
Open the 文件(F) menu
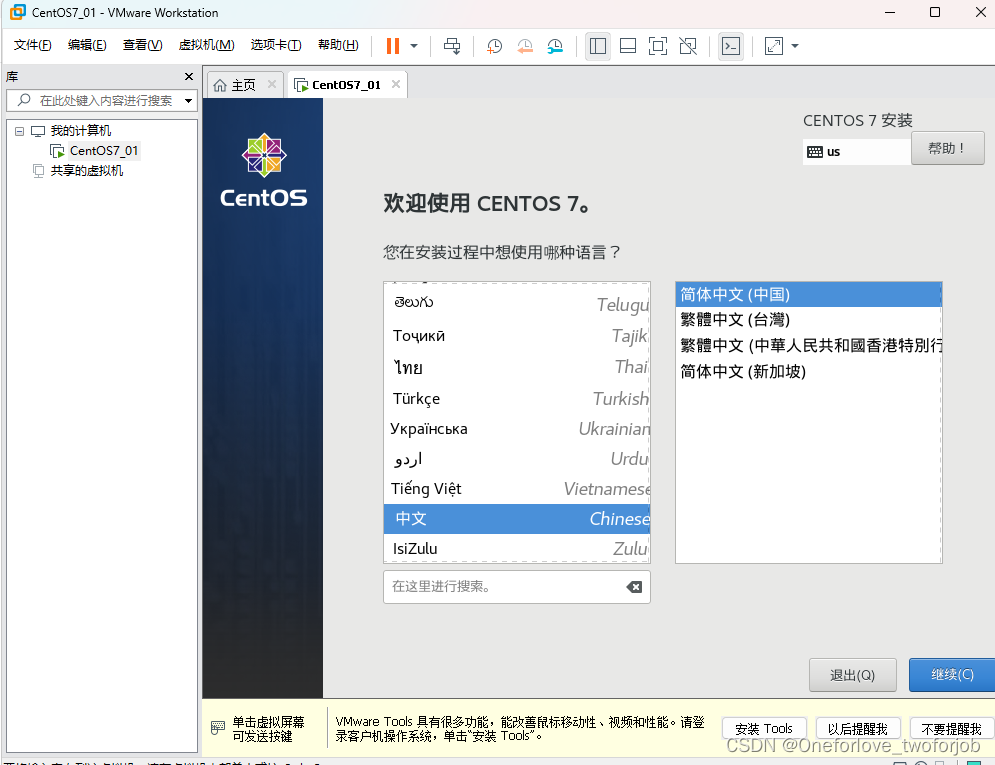coord(32,45)
